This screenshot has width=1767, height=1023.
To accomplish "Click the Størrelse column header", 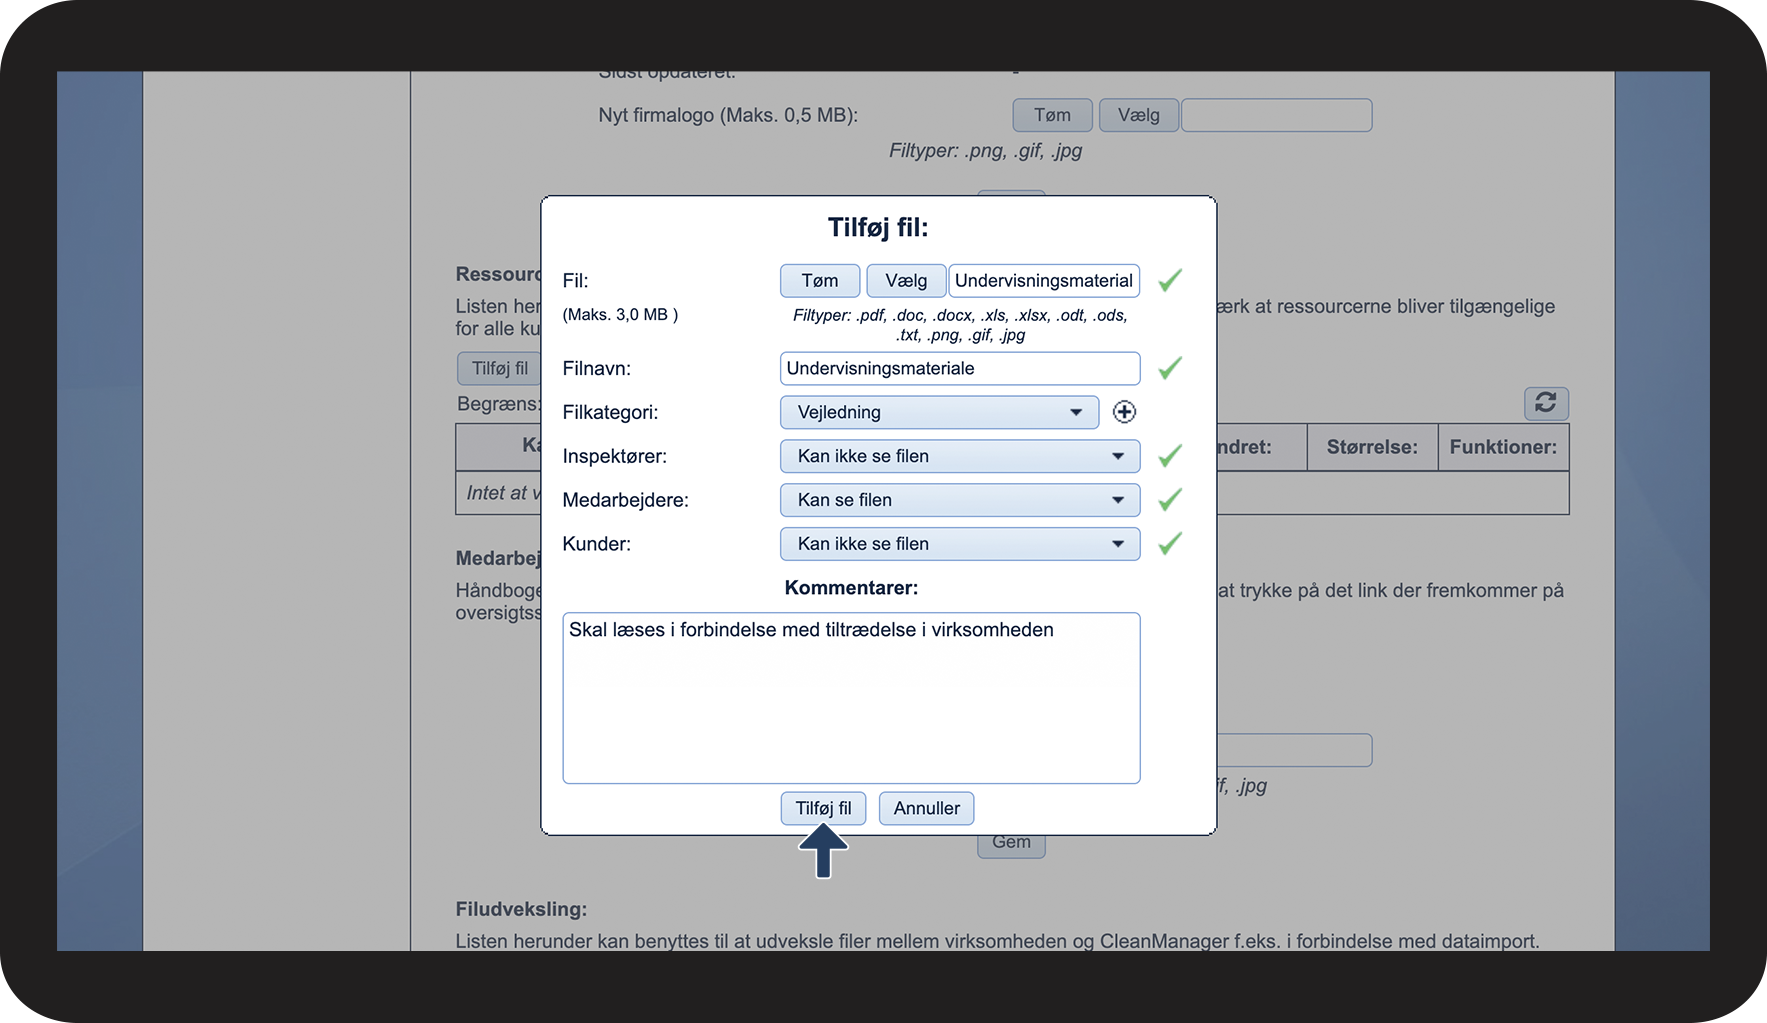I will coord(1371,447).
